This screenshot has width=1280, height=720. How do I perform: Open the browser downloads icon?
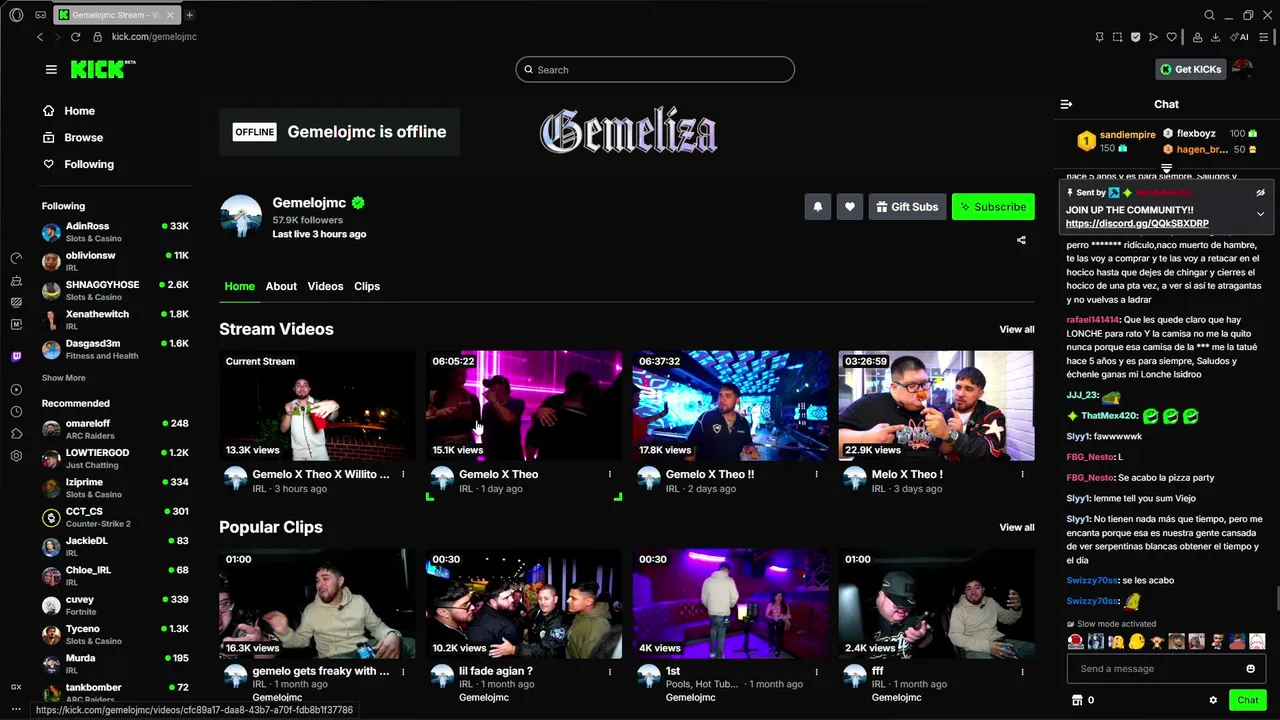[x=1215, y=37]
